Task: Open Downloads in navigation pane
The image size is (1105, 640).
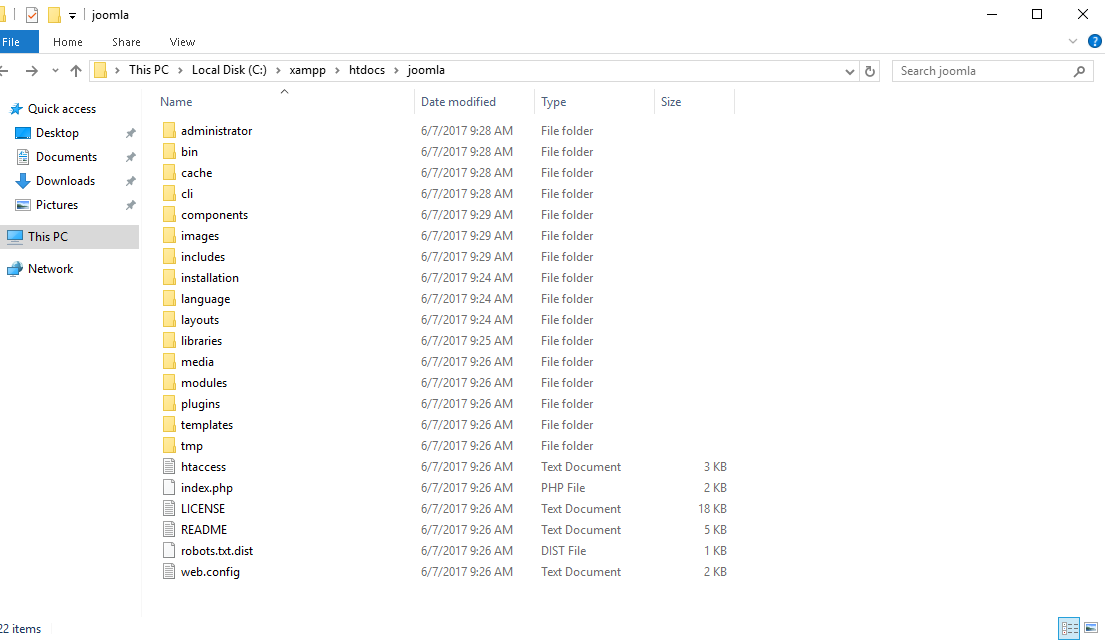Action: pyautogui.click(x=65, y=180)
